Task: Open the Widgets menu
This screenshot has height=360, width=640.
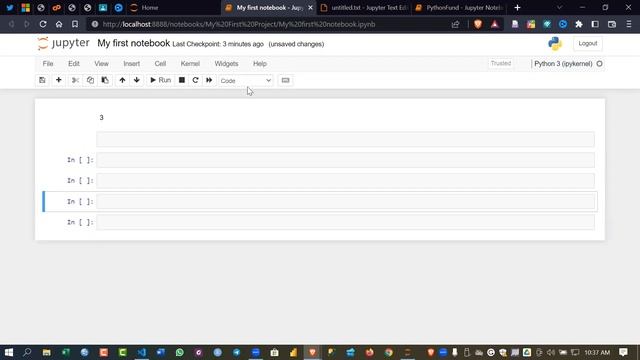Action: [226, 64]
